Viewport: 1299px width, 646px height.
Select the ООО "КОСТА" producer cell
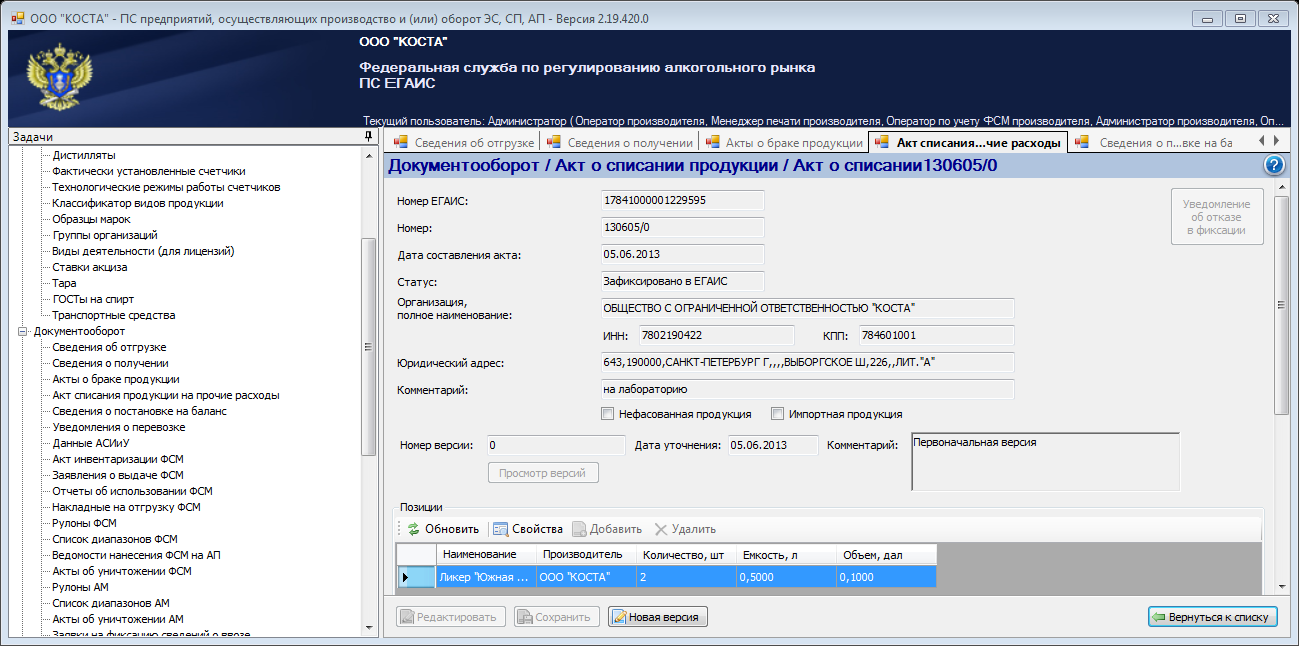point(586,577)
